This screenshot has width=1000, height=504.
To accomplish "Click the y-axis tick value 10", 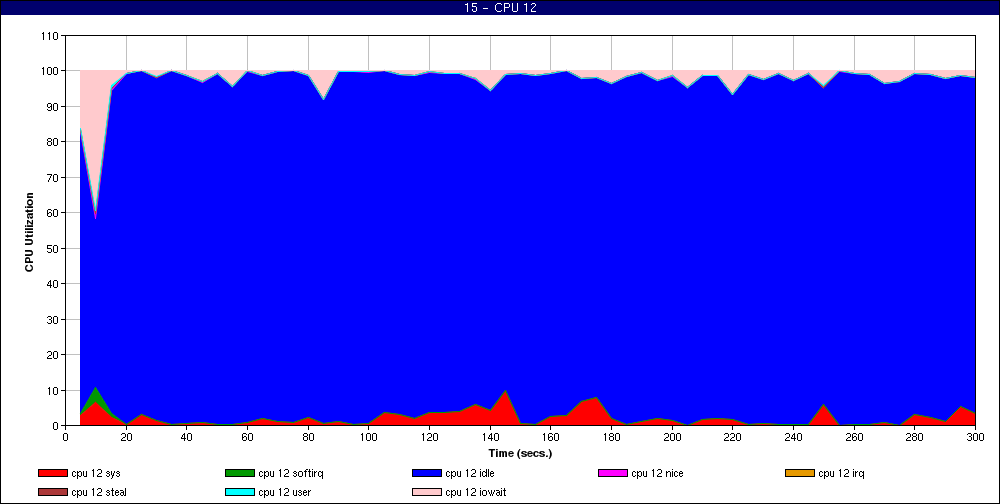I will (x=52, y=390).
